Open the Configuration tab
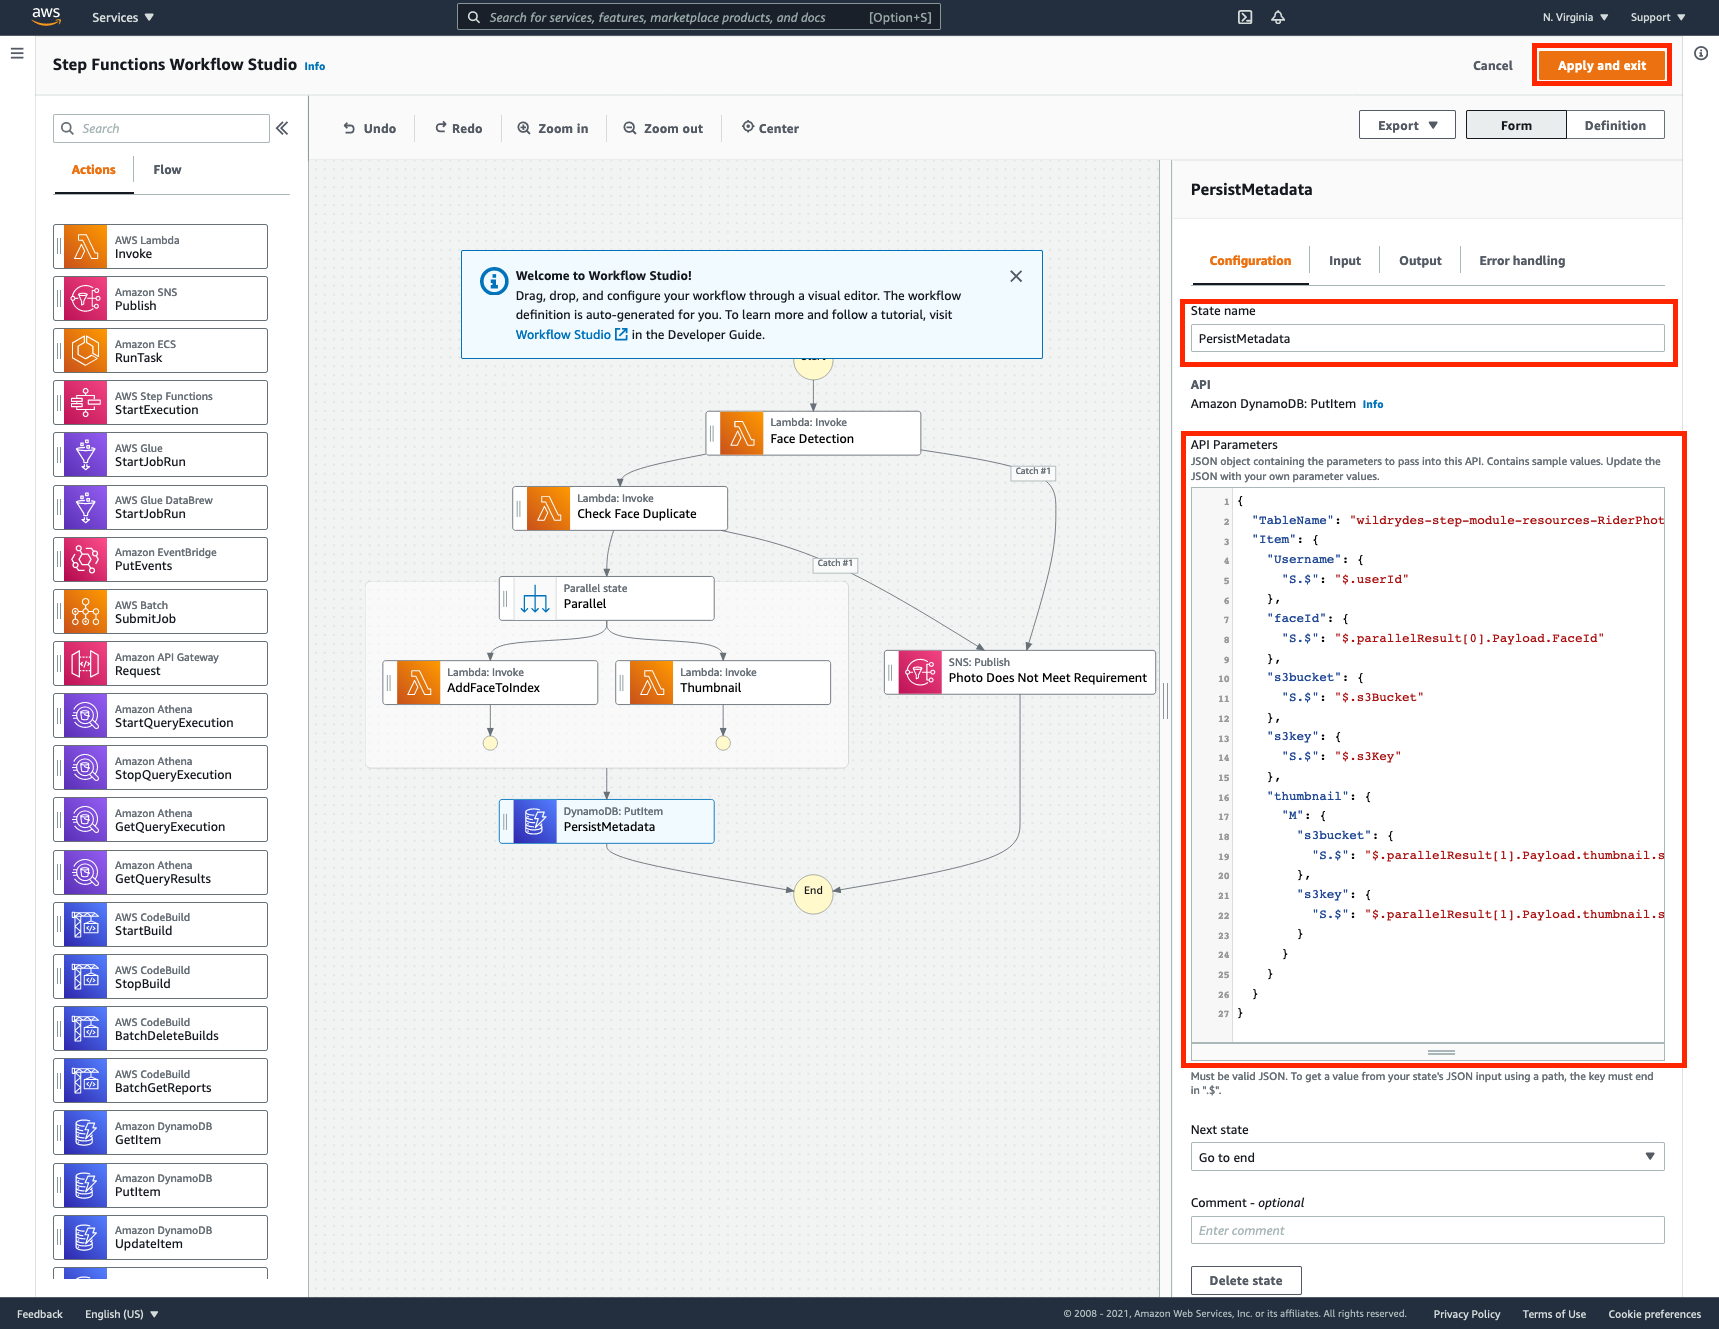 point(1250,261)
